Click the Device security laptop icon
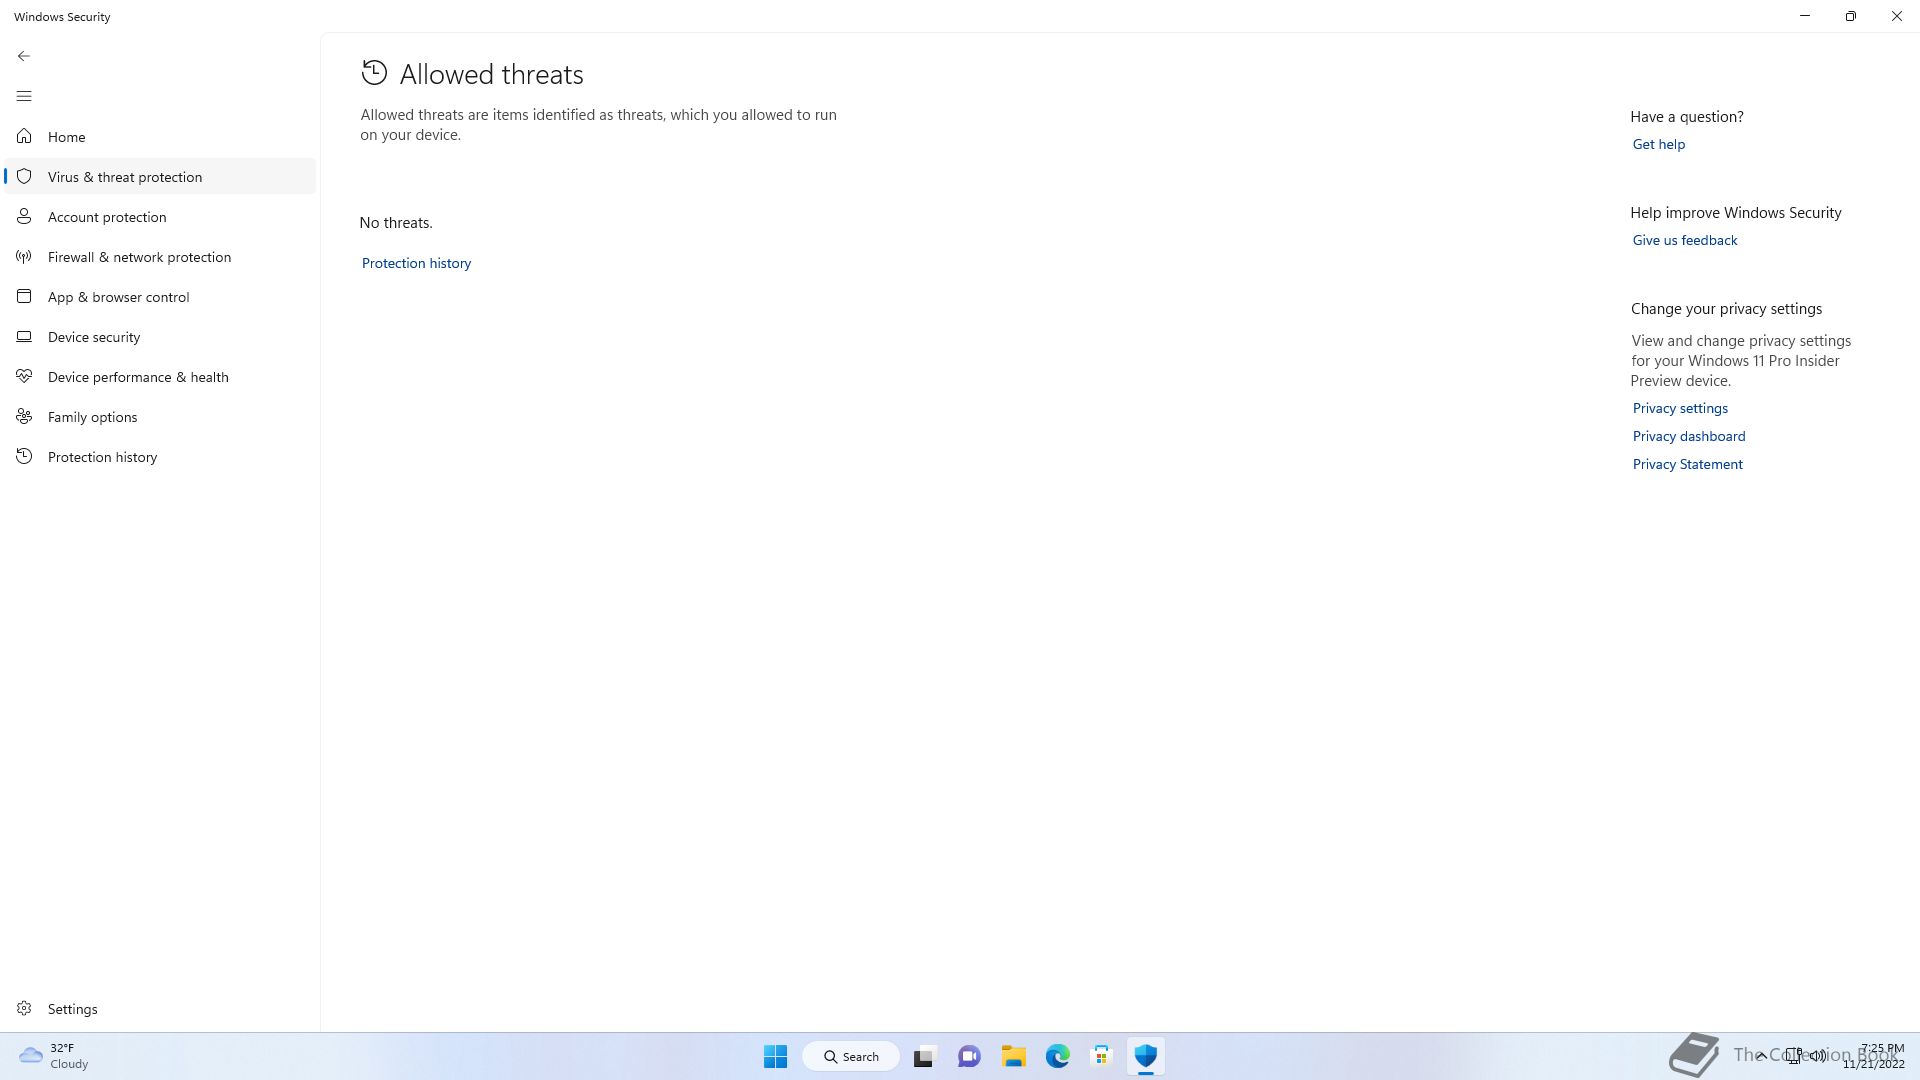This screenshot has width=1920, height=1080. (24, 336)
